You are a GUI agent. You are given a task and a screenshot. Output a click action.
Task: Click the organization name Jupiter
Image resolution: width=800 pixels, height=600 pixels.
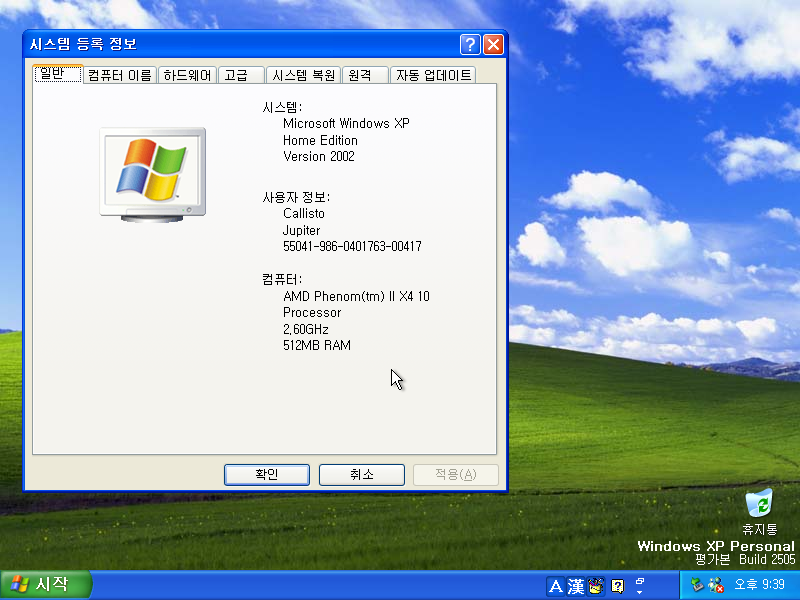click(x=301, y=230)
